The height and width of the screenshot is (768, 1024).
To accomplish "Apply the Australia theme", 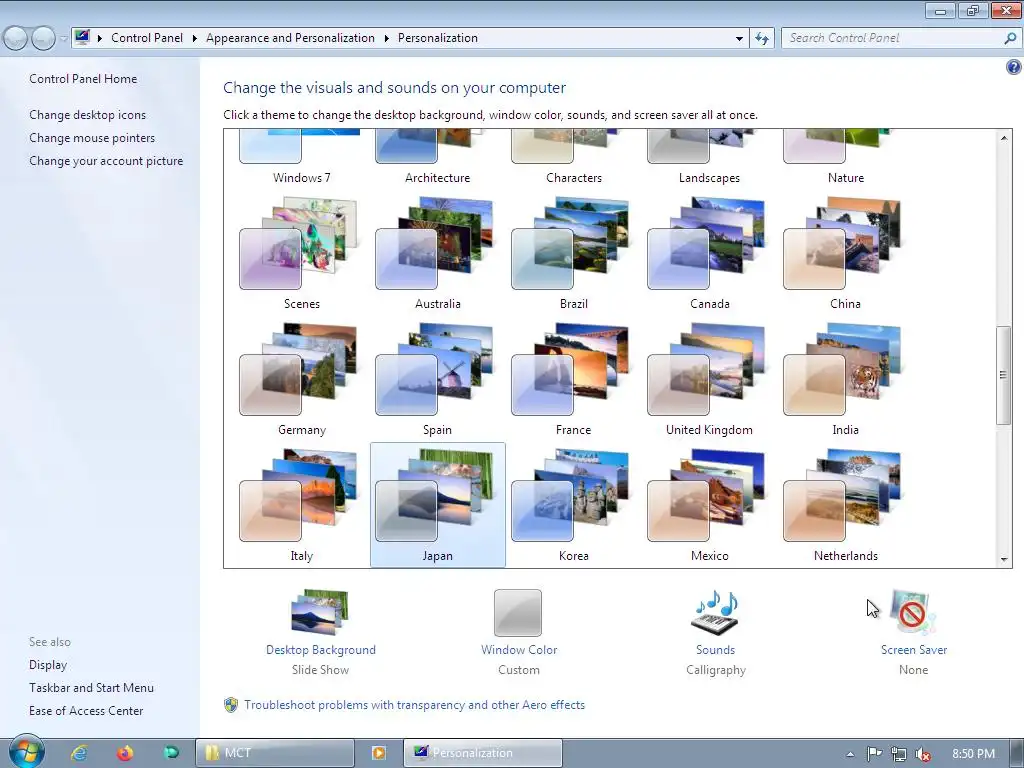I will (438, 255).
